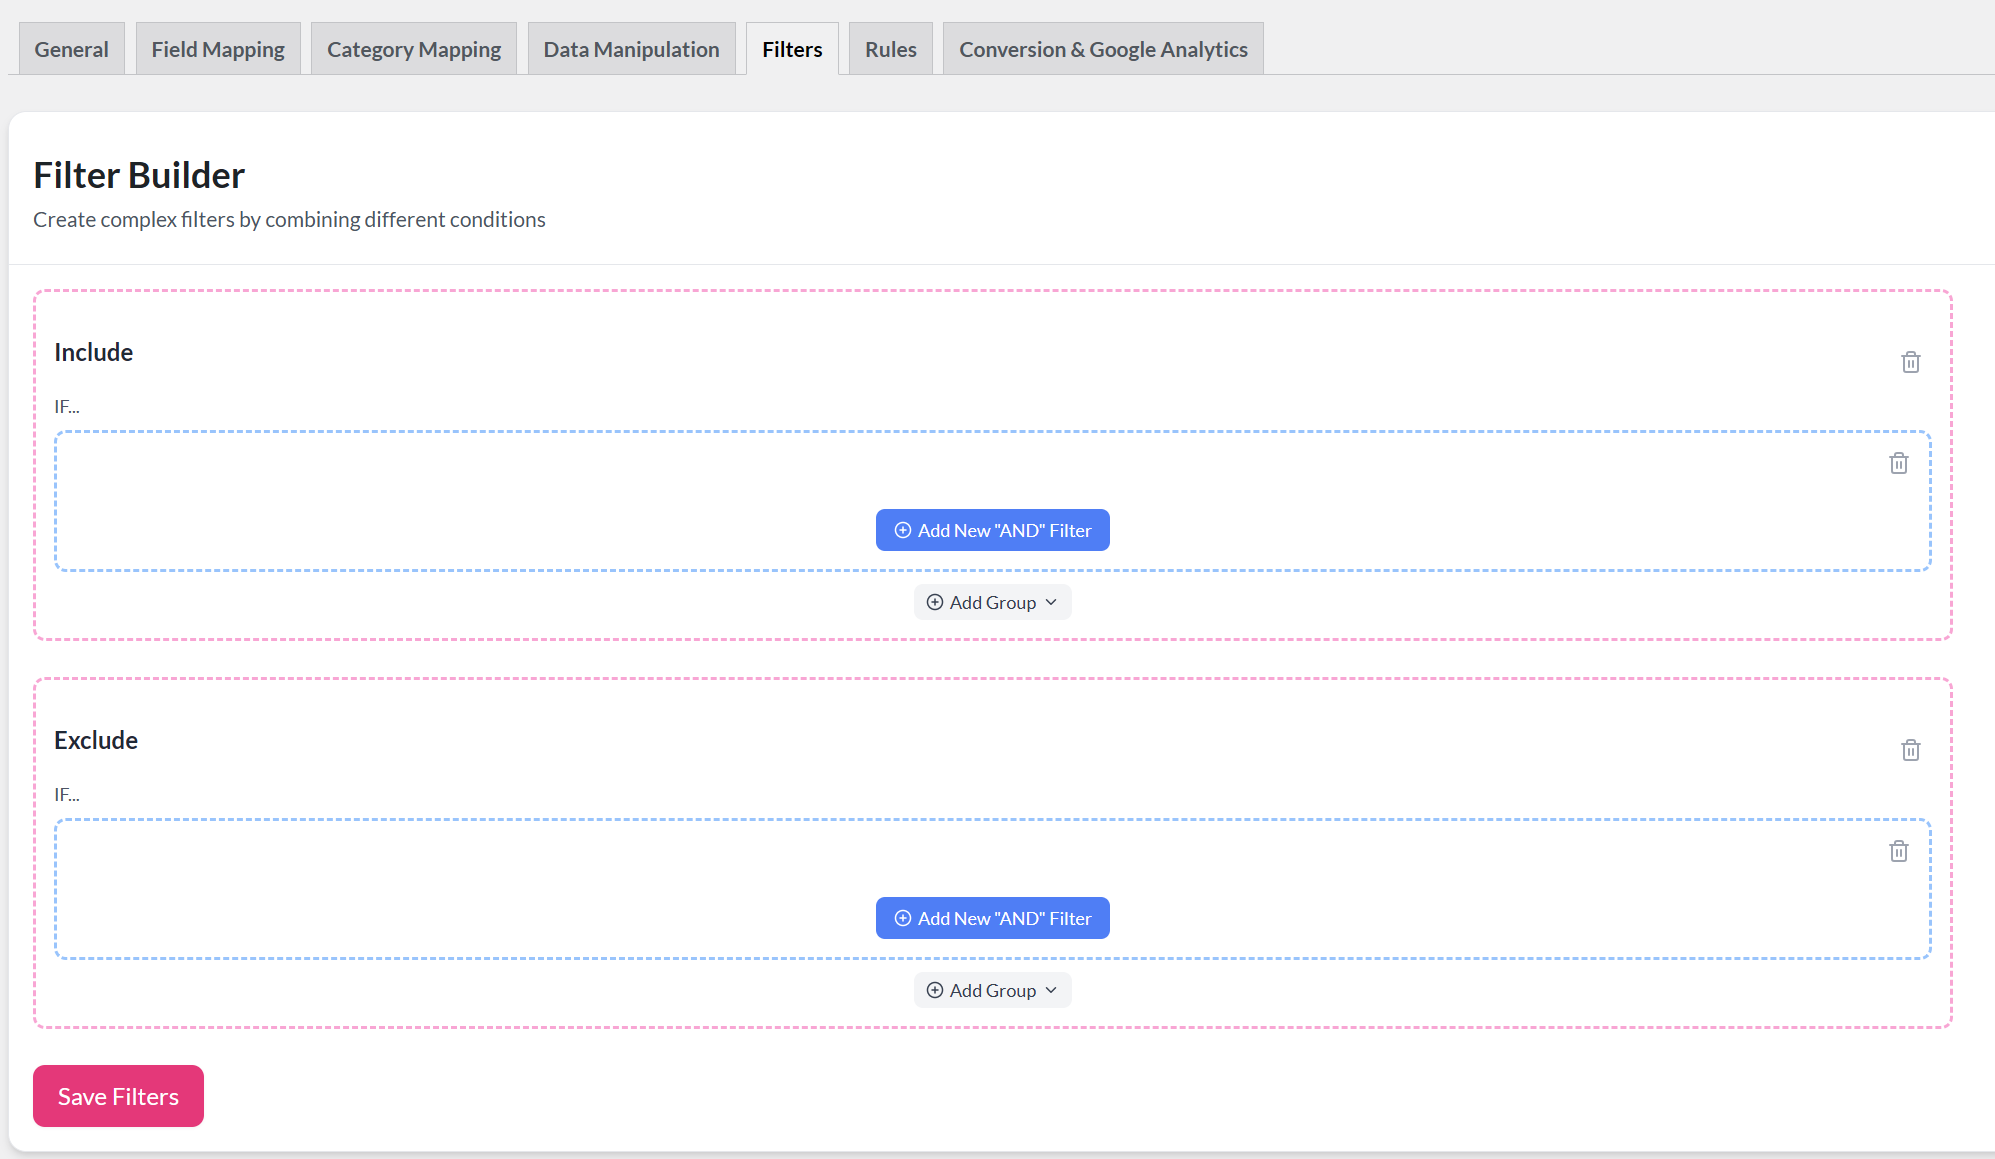Delete the Include filter section via trash icon
1995x1159 pixels.
(x=1910, y=362)
